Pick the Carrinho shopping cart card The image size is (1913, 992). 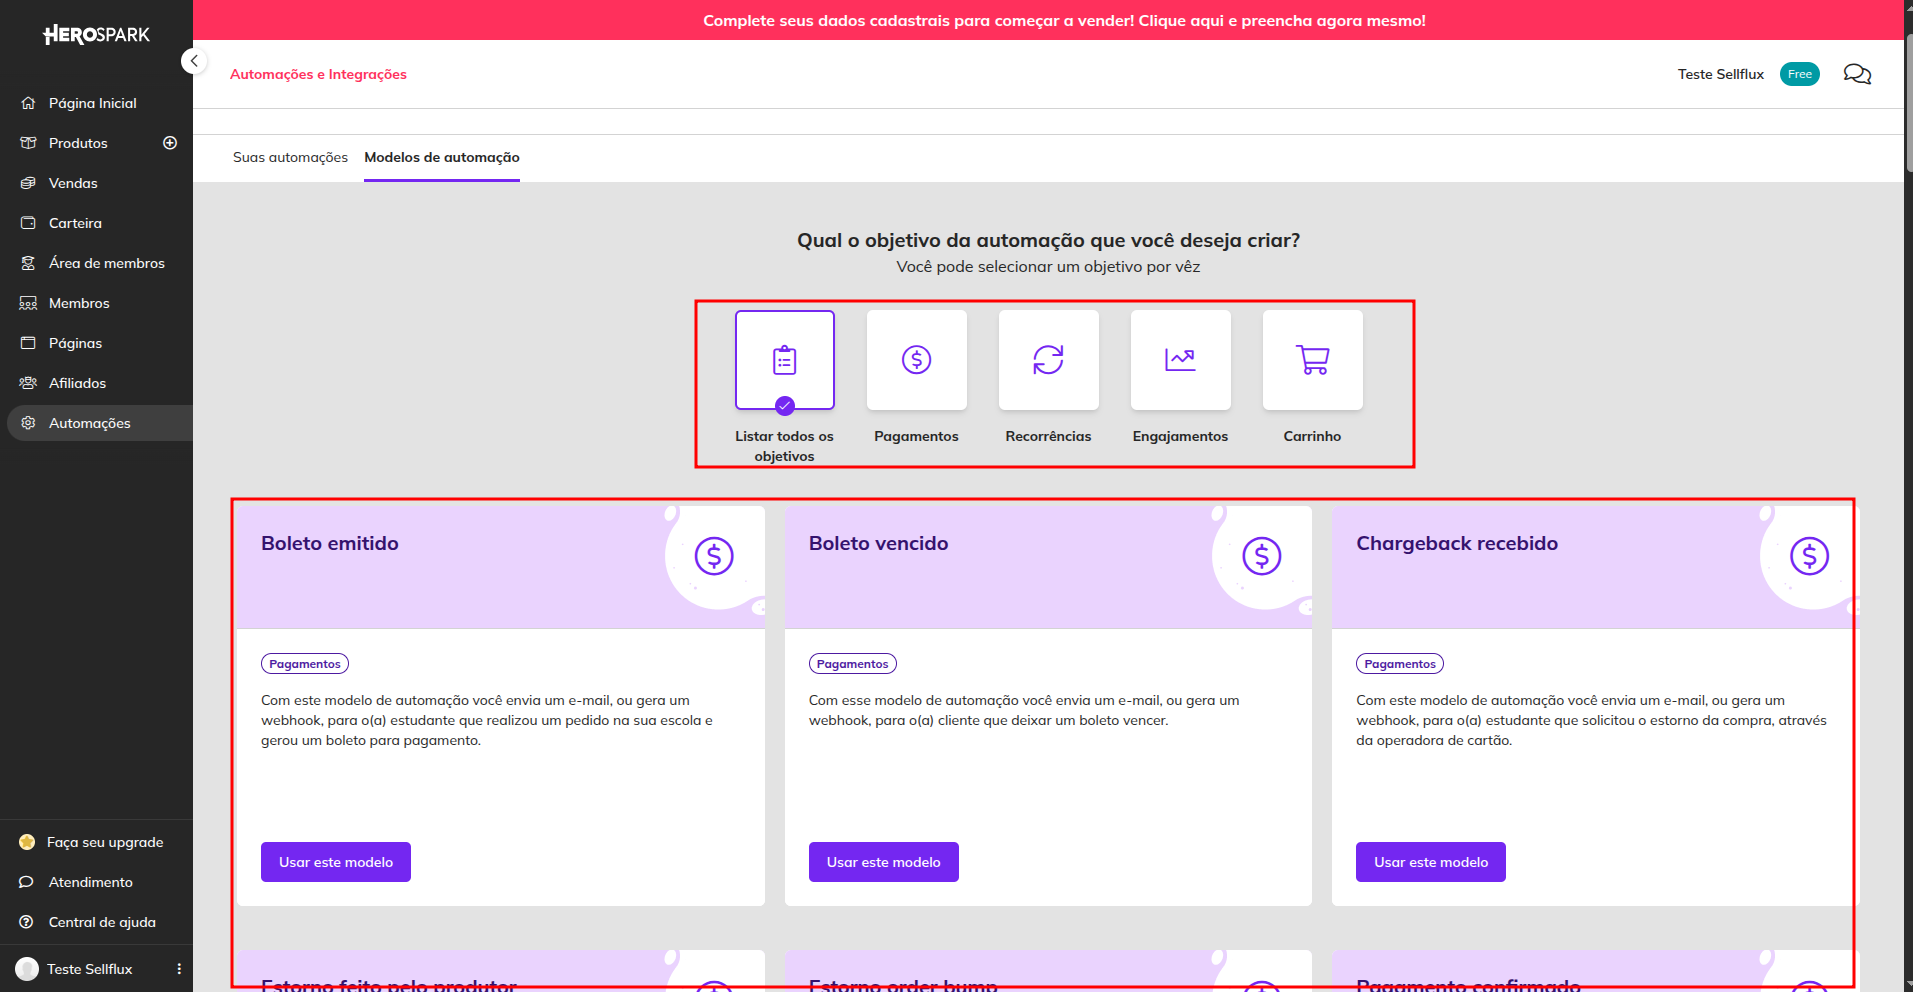click(1312, 360)
